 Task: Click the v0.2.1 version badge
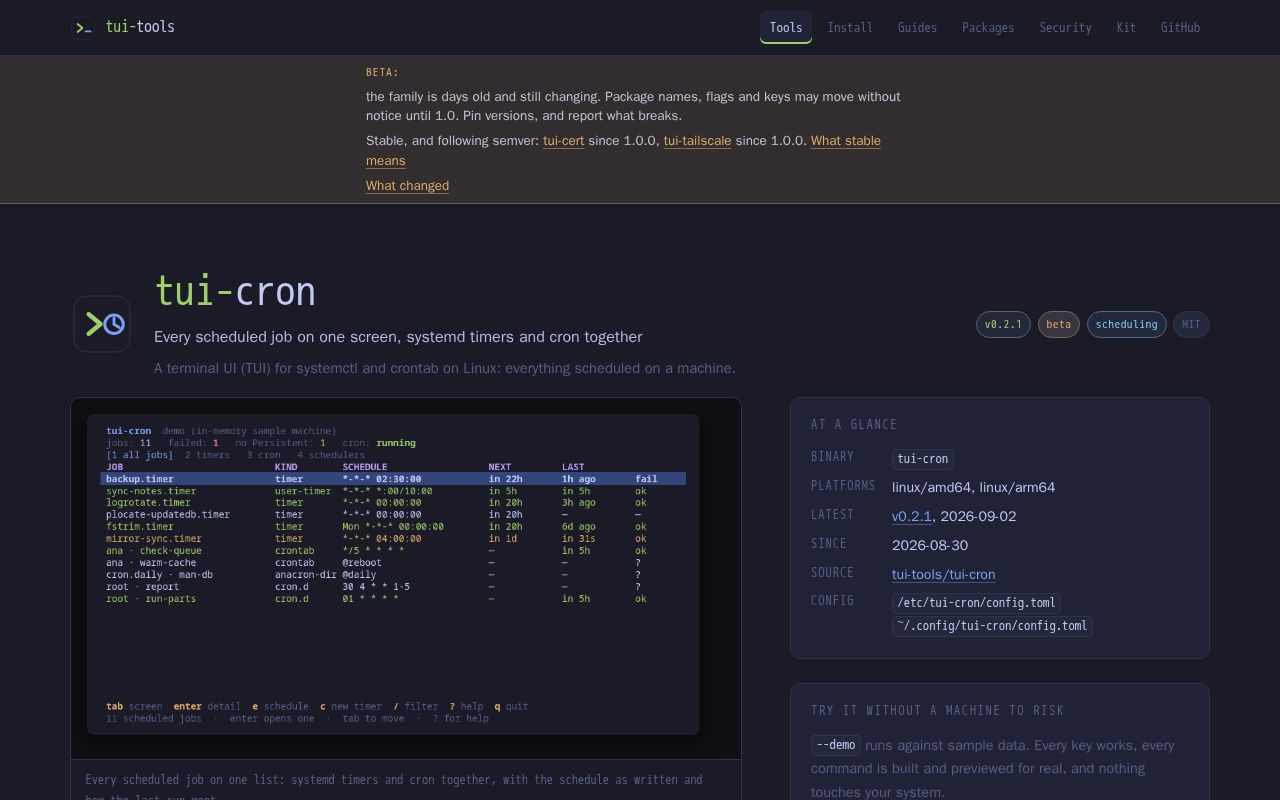(1003, 324)
